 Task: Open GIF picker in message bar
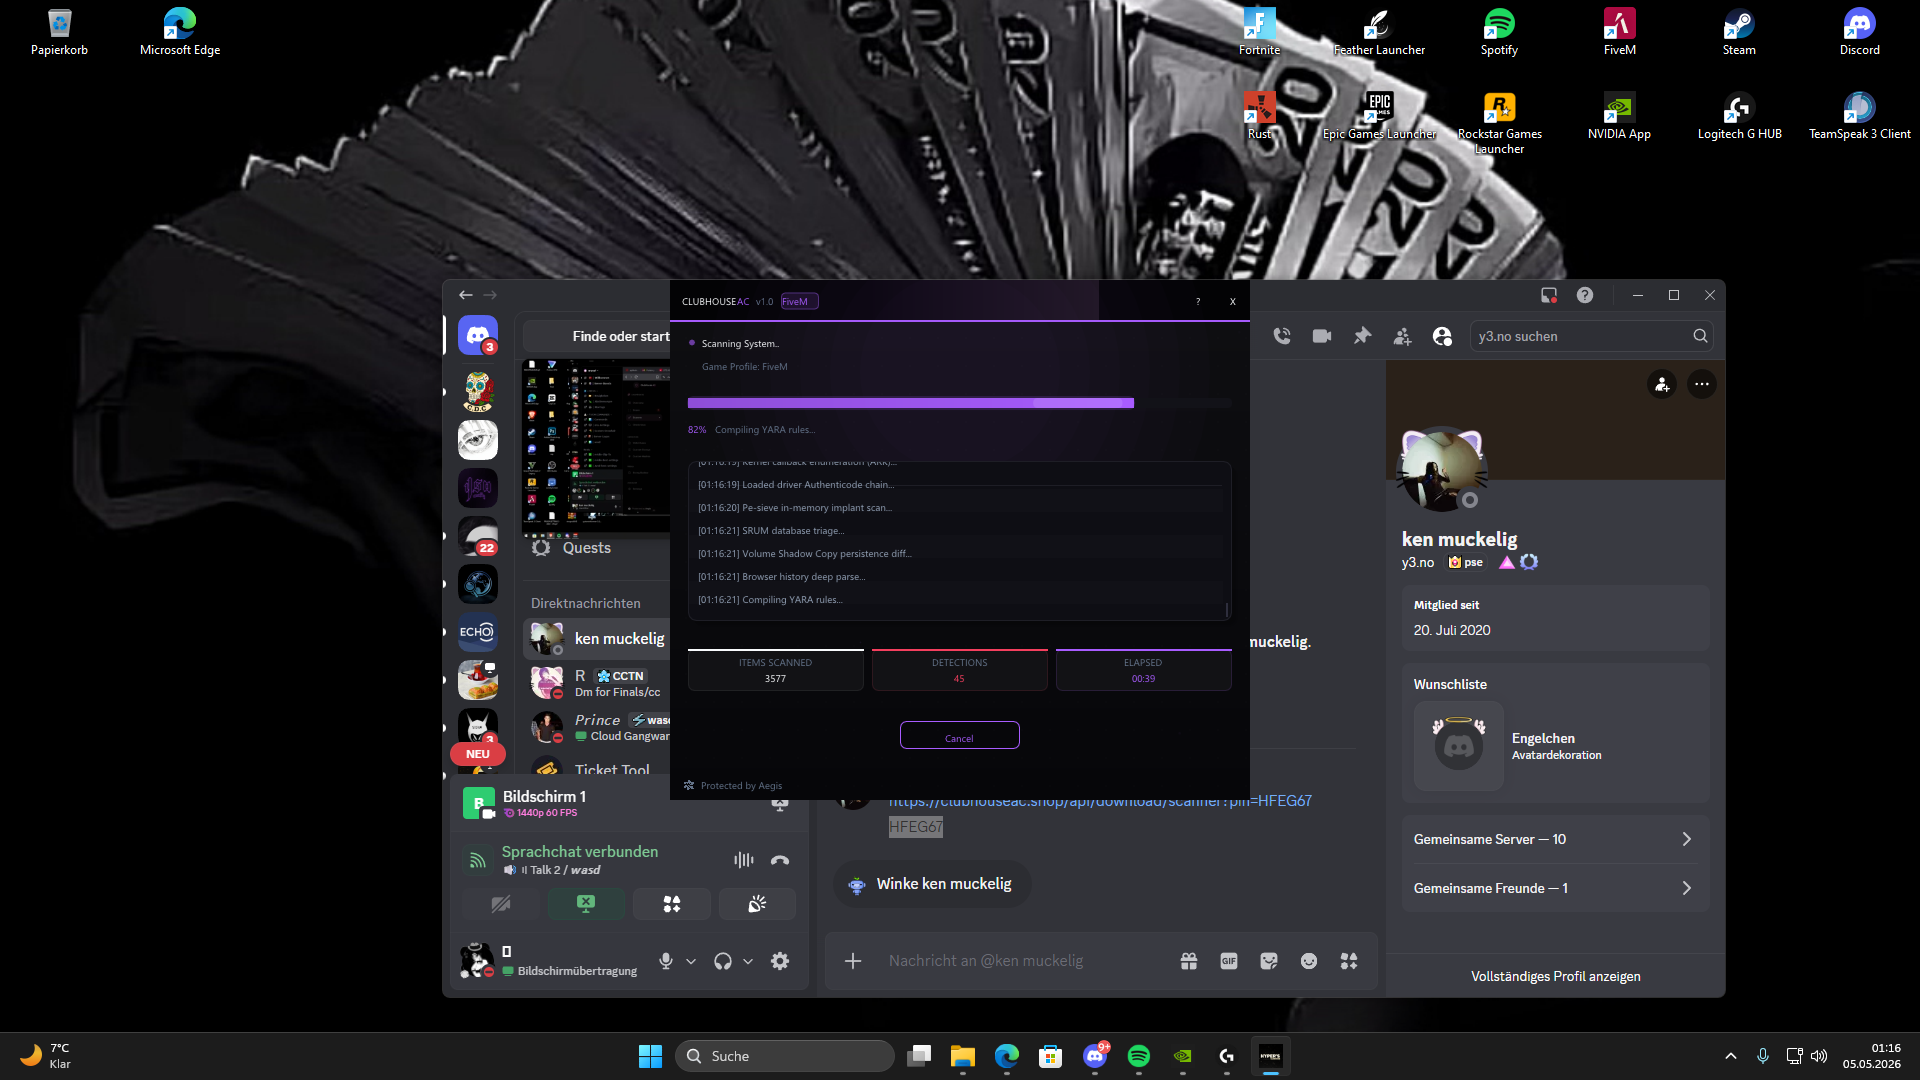pos(1229,961)
